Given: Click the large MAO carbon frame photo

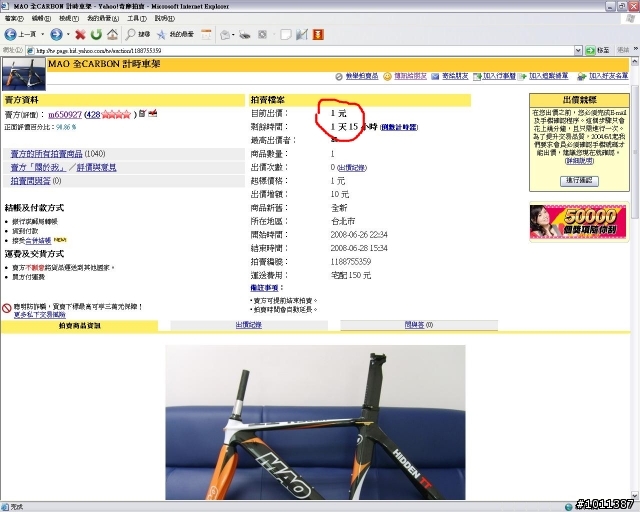Looking at the screenshot, I should pos(315,422).
